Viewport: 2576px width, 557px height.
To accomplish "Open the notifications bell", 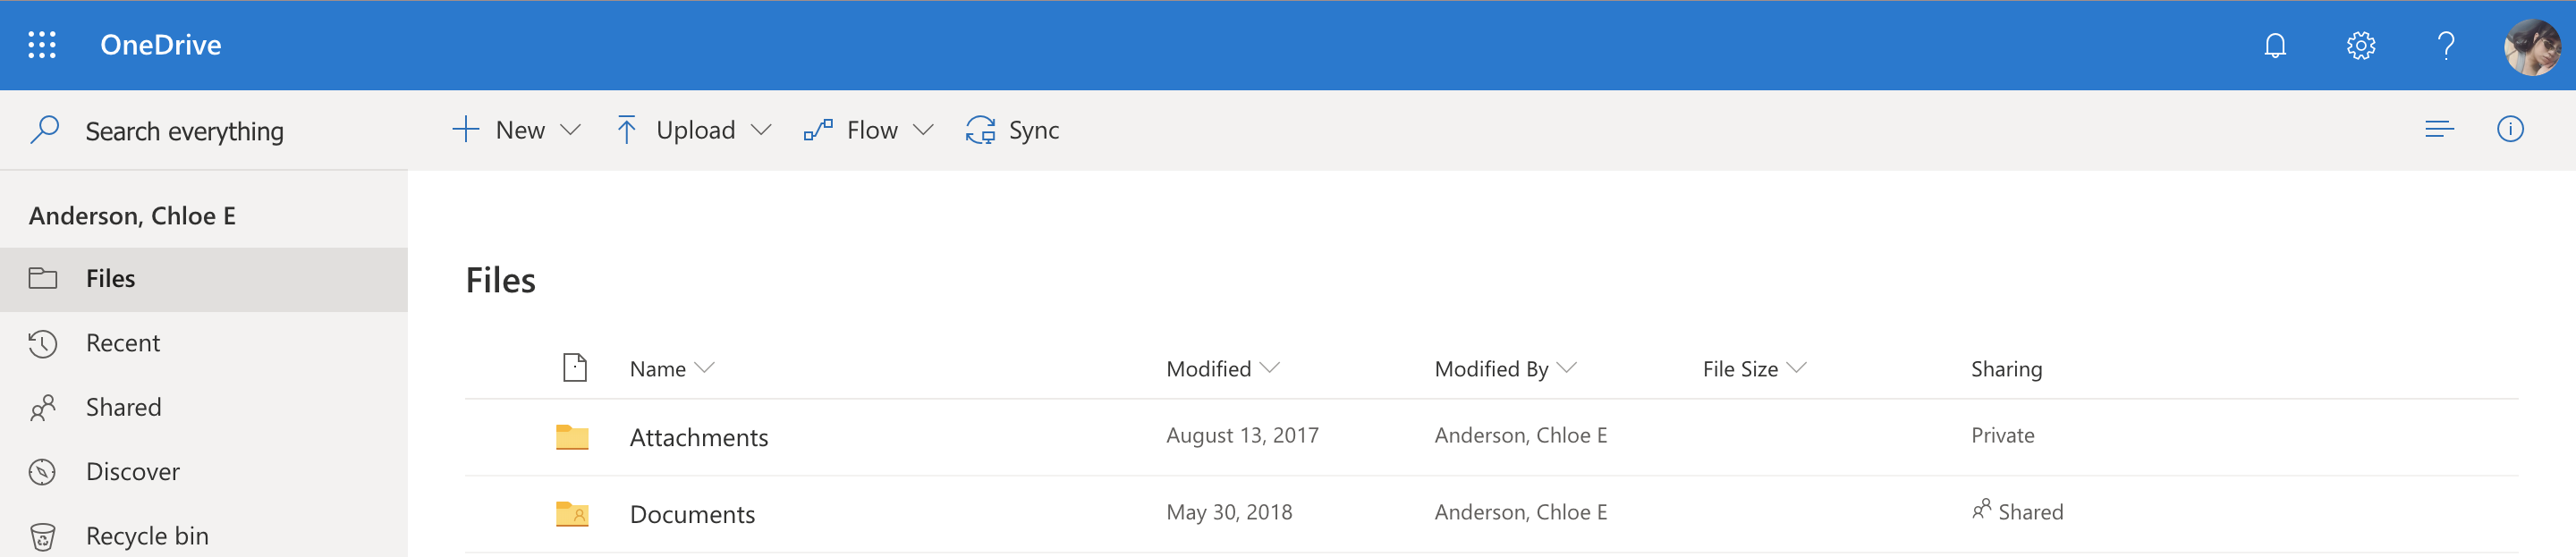I will click(x=2275, y=45).
